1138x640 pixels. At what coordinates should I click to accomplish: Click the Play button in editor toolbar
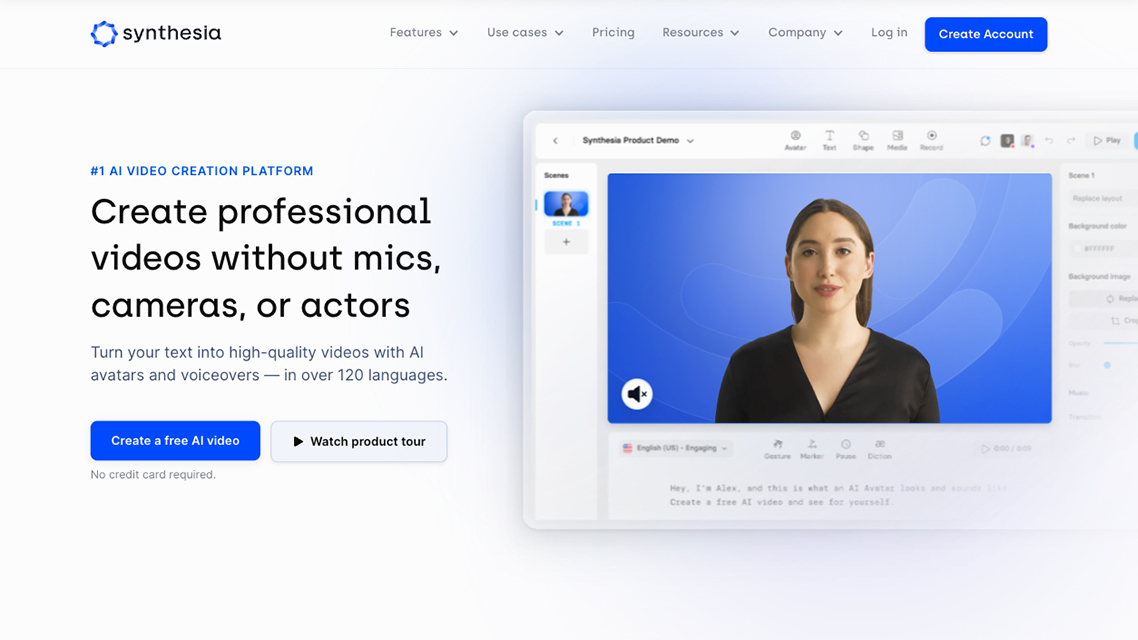click(1107, 140)
